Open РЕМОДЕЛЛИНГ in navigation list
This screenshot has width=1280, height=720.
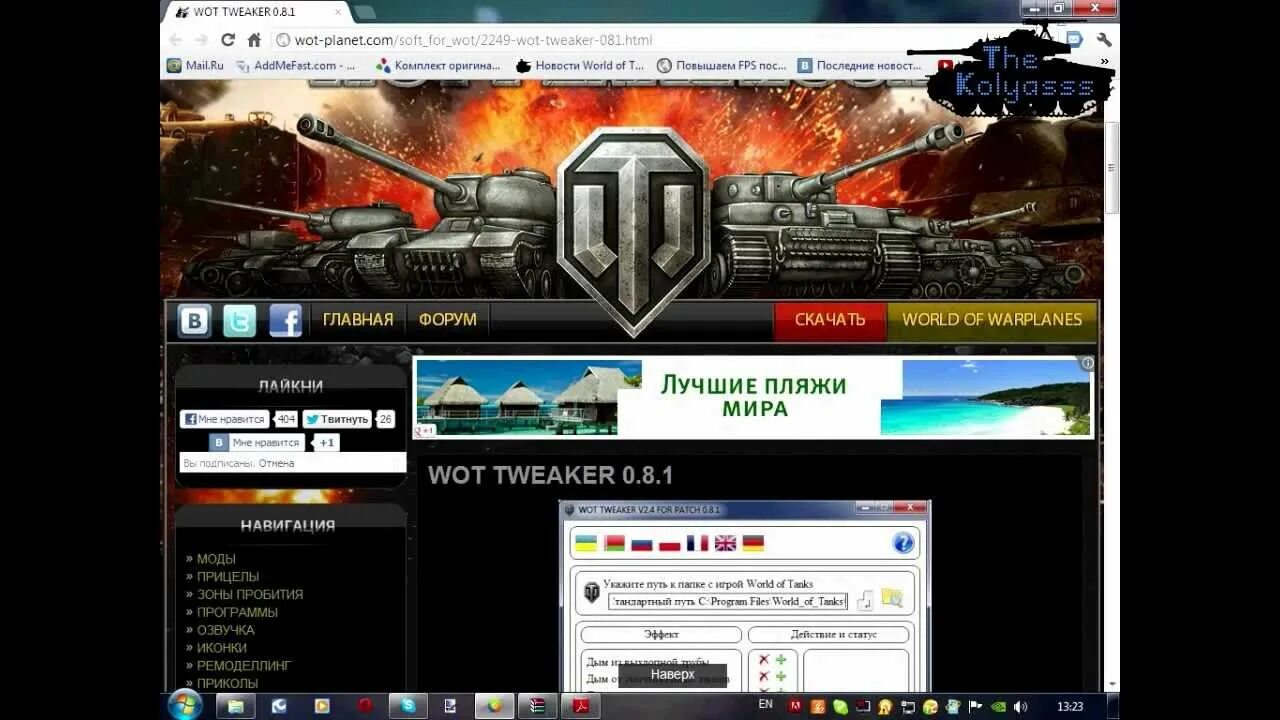click(244, 665)
